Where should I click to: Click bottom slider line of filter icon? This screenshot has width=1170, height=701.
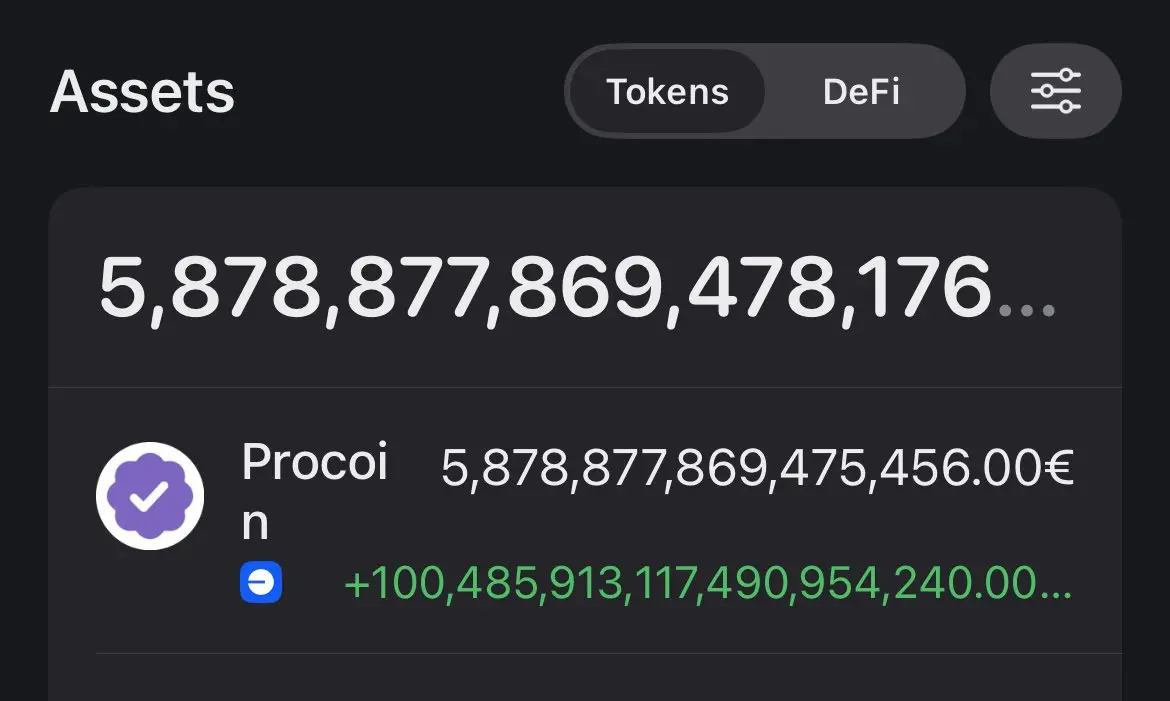[x=1055, y=107]
